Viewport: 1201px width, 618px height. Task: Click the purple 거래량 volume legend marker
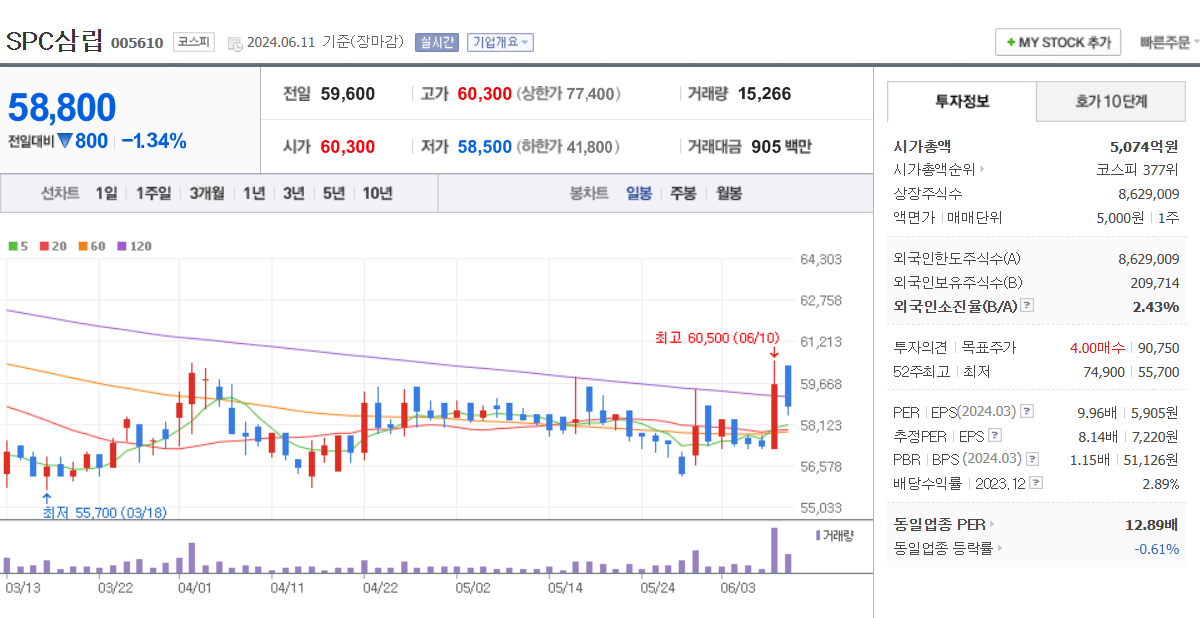818,535
